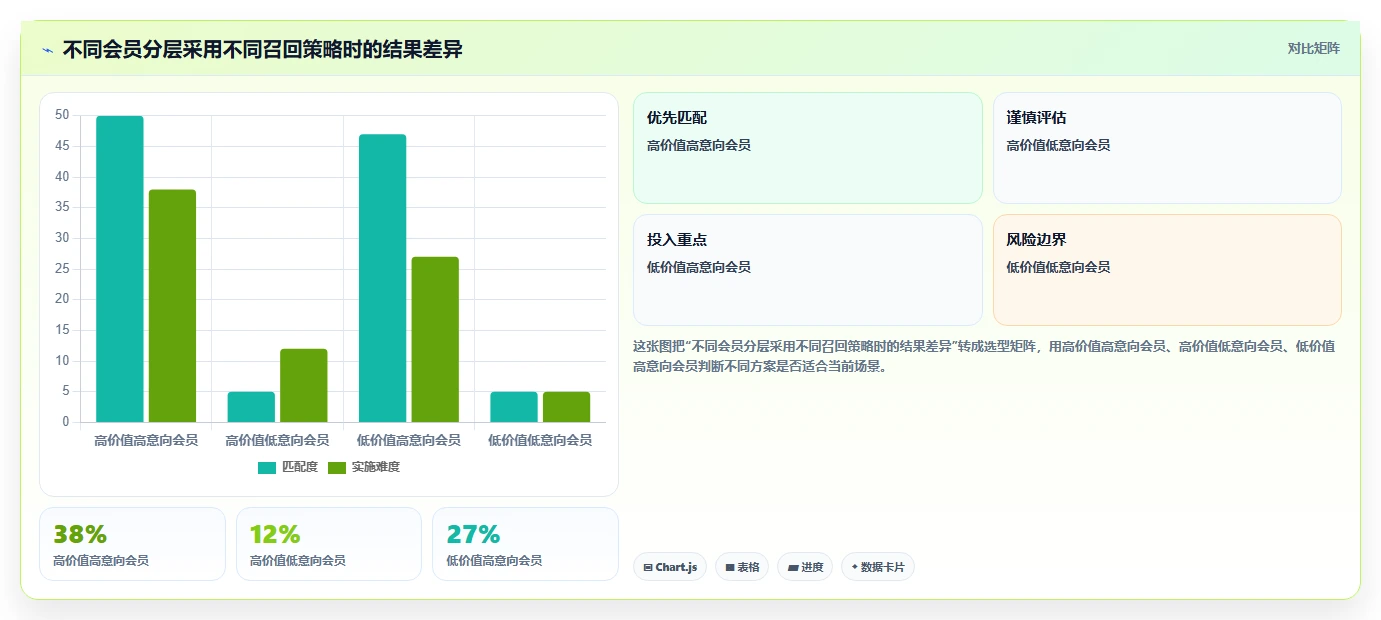Screen dimensions: 1381x620
Task: Toggle the 实施难度 legend color swatch
Action: (x=337, y=467)
